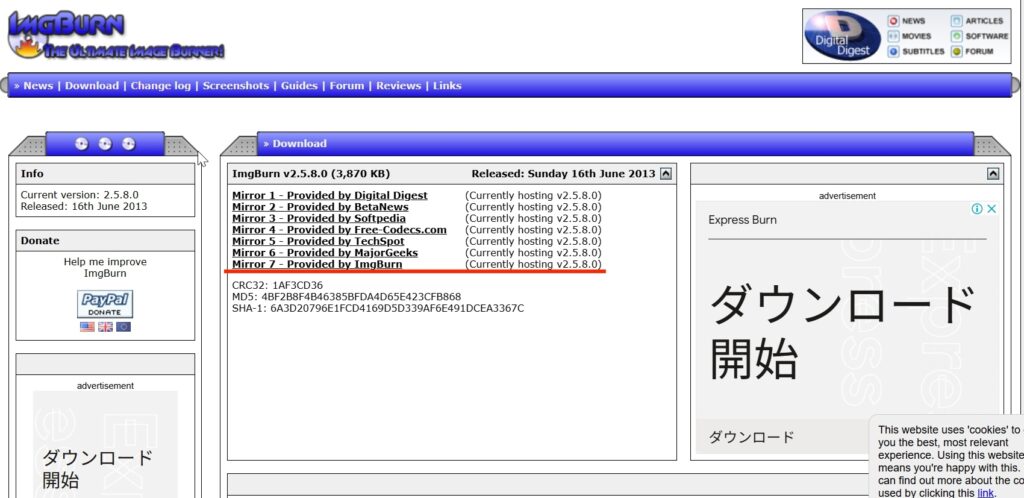Download from Mirror 6 MajorGeeks
1024x498 pixels.
[x=325, y=253]
